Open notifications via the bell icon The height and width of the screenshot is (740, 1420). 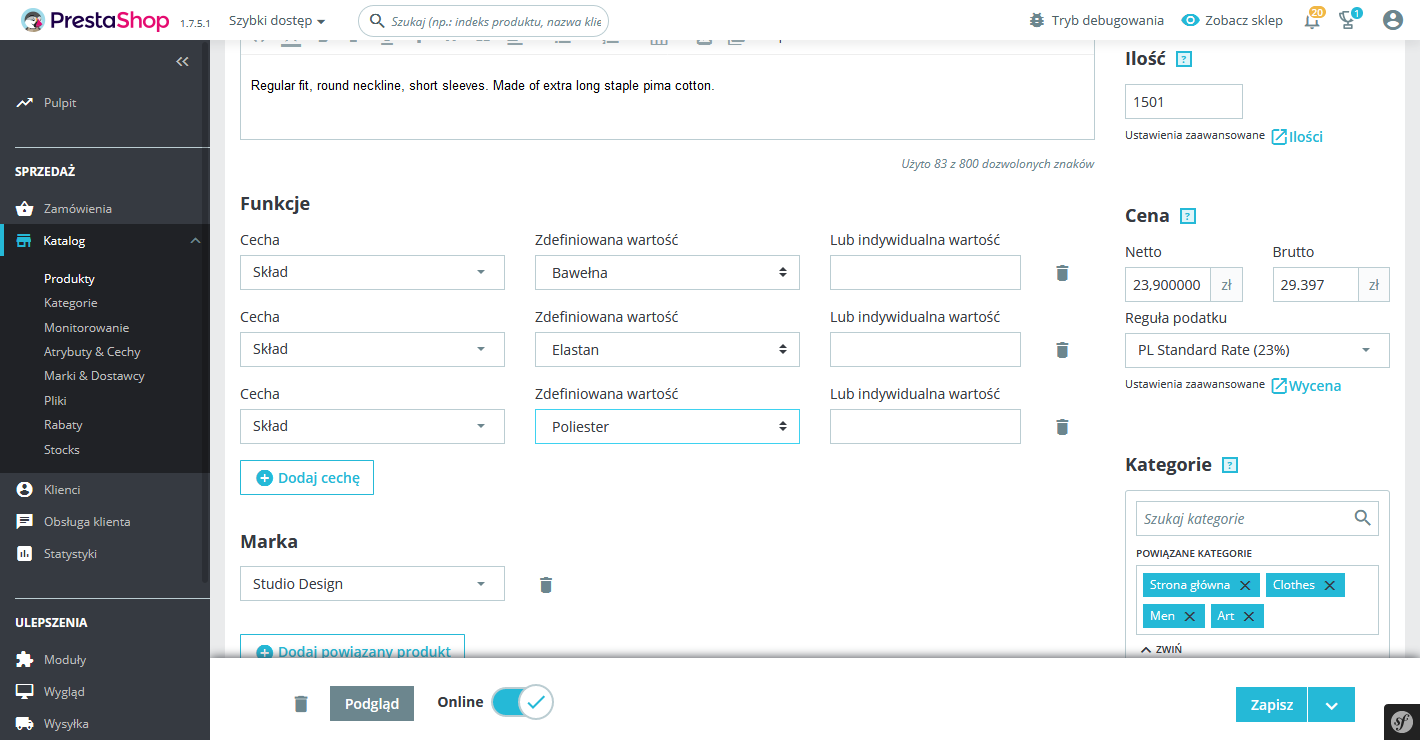pyautogui.click(x=1312, y=19)
